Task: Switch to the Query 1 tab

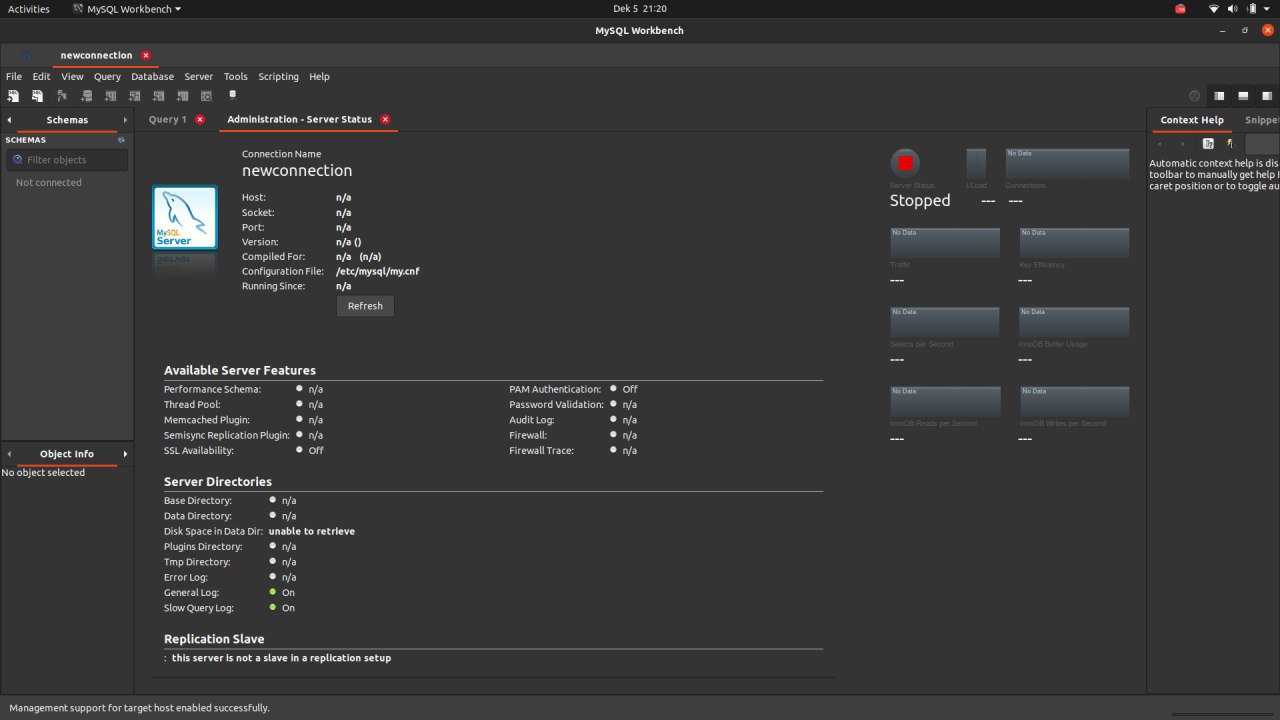Action: (167, 119)
